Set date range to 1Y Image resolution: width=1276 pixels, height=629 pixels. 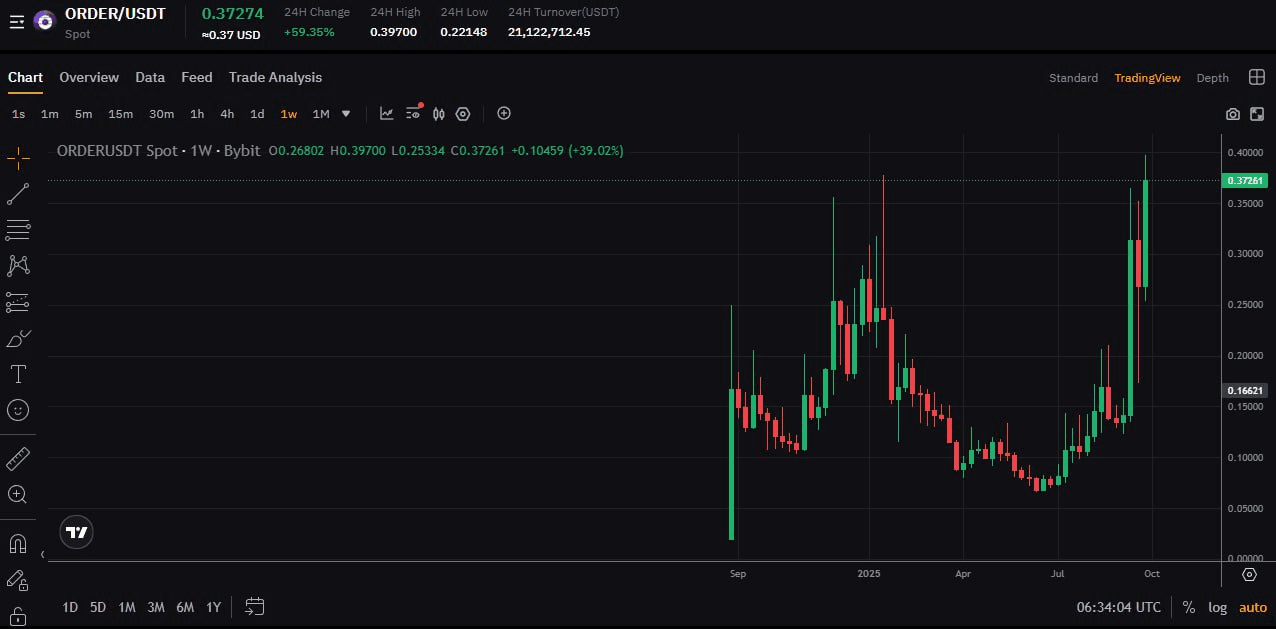point(213,607)
